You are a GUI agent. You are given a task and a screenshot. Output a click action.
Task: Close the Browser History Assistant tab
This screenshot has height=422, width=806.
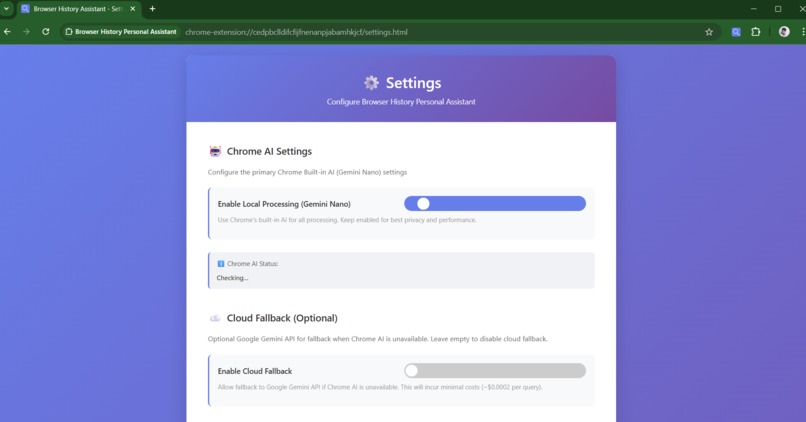pyautogui.click(x=133, y=9)
